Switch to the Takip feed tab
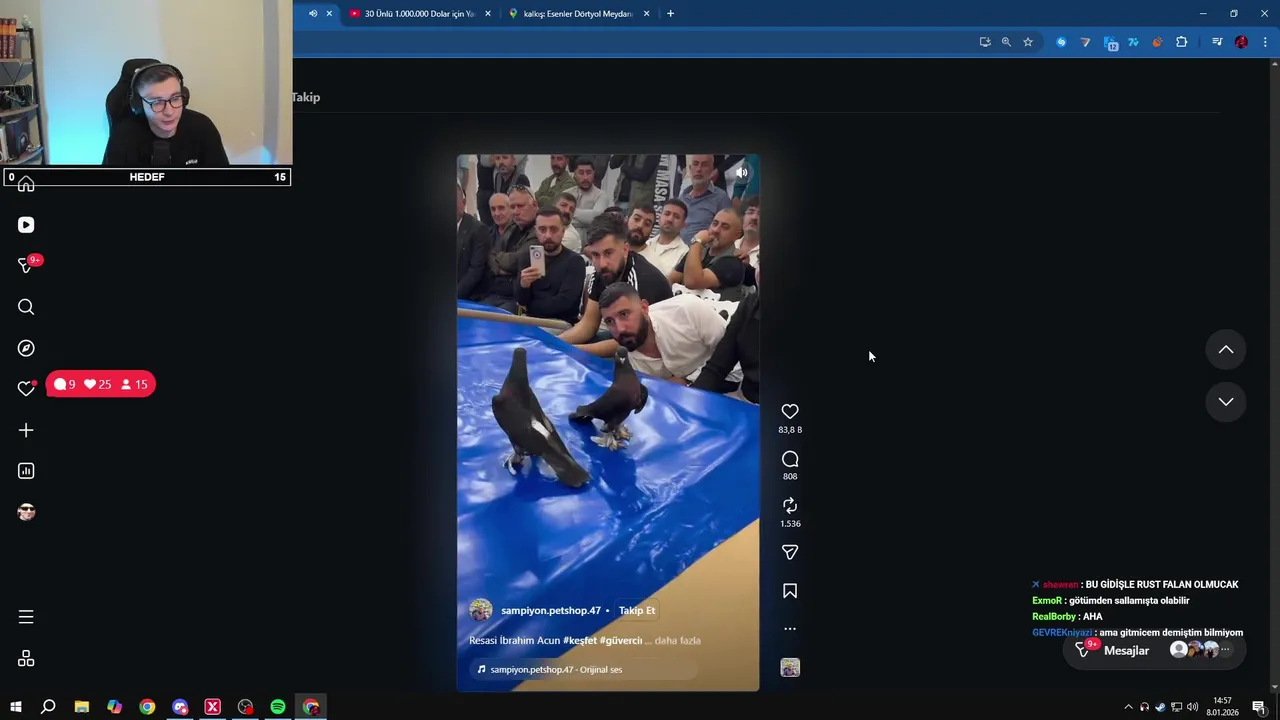 (x=306, y=97)
